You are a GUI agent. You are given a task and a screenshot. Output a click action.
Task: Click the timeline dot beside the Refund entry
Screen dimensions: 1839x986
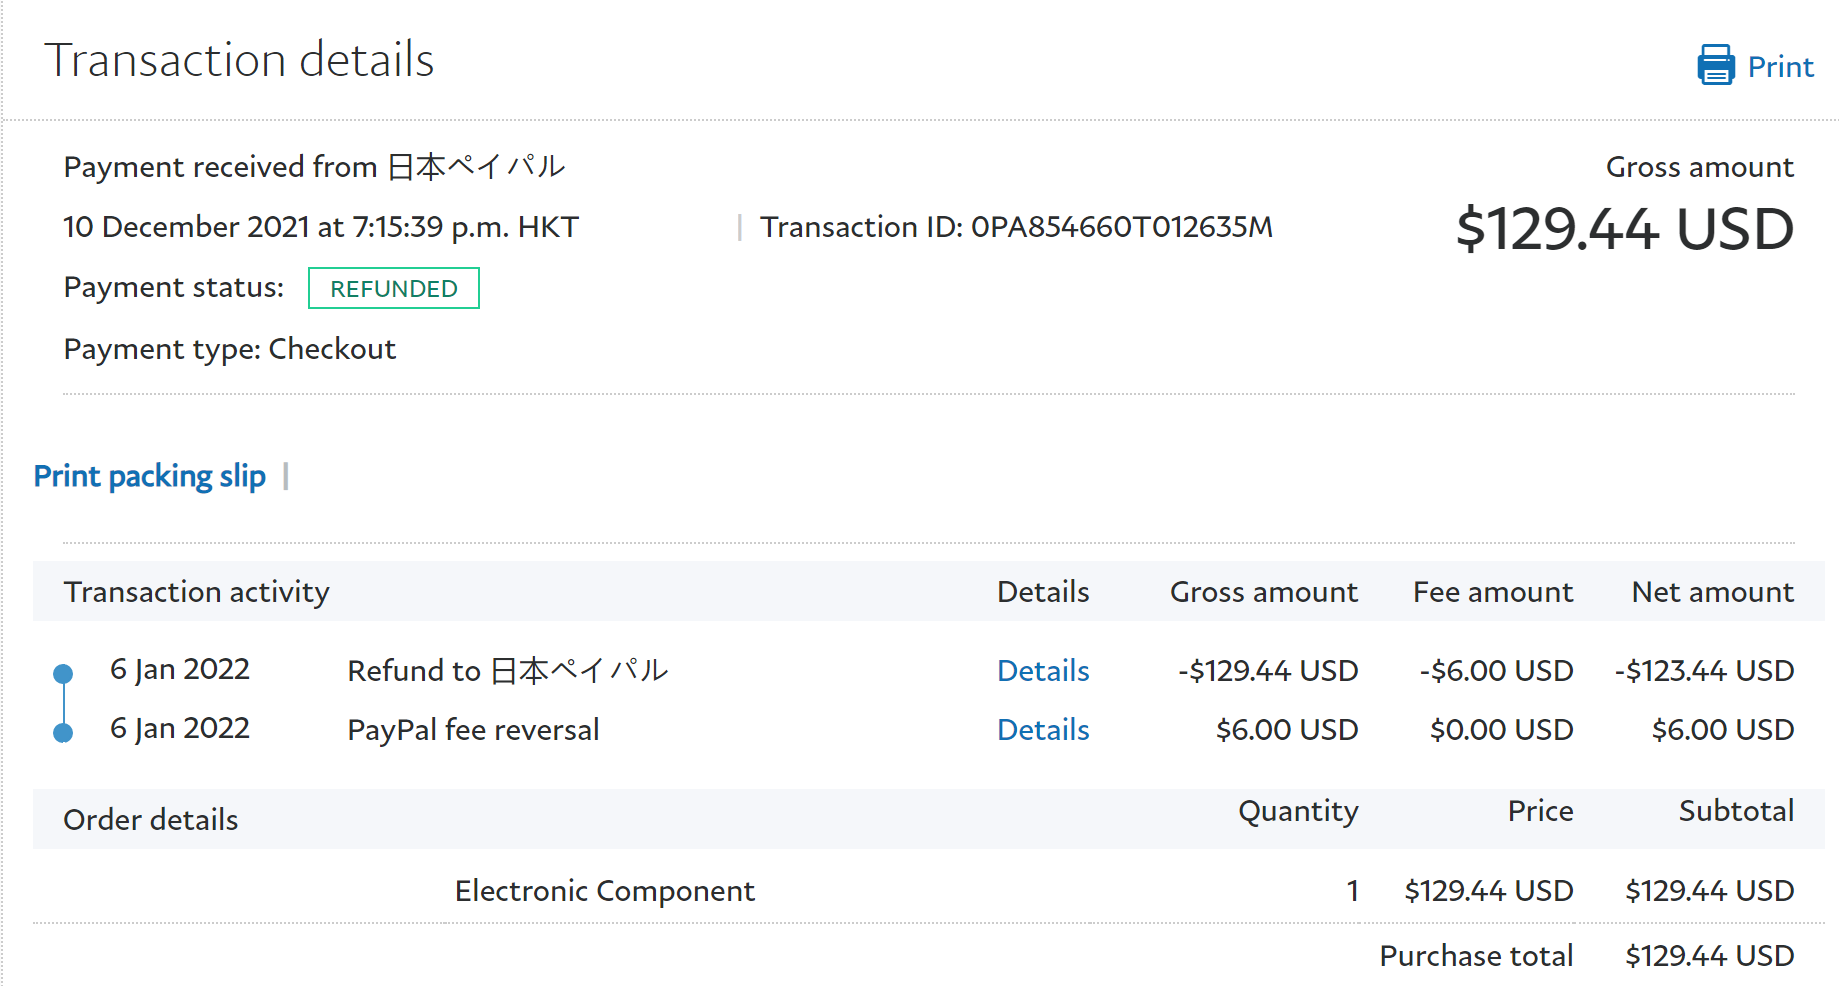(63, 673)
